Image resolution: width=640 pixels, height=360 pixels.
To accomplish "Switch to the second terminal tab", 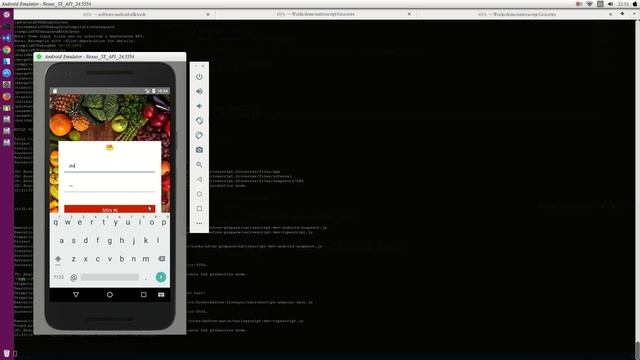I will click(x=316, y=14).
